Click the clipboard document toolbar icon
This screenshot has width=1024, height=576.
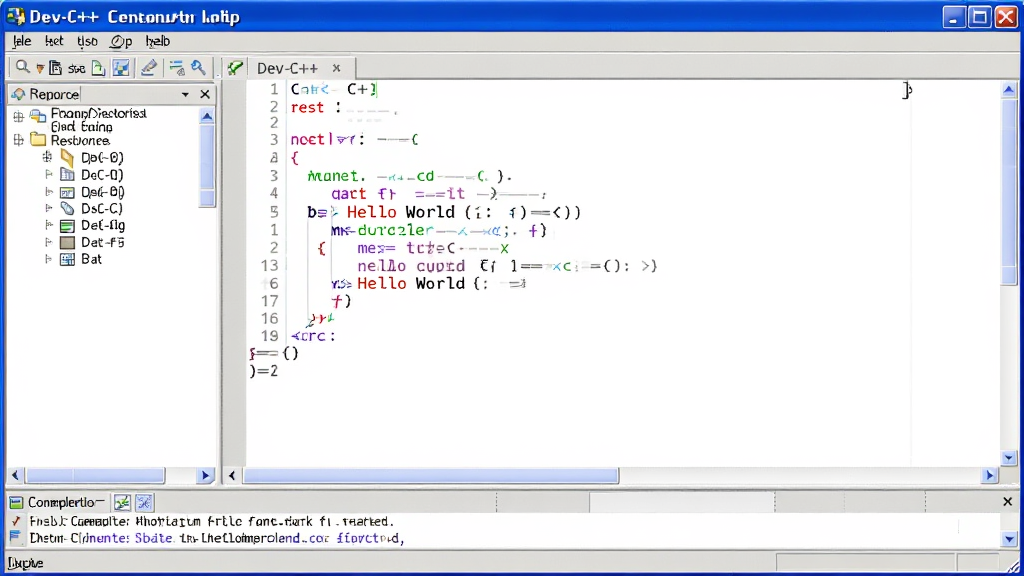[56, 67]
